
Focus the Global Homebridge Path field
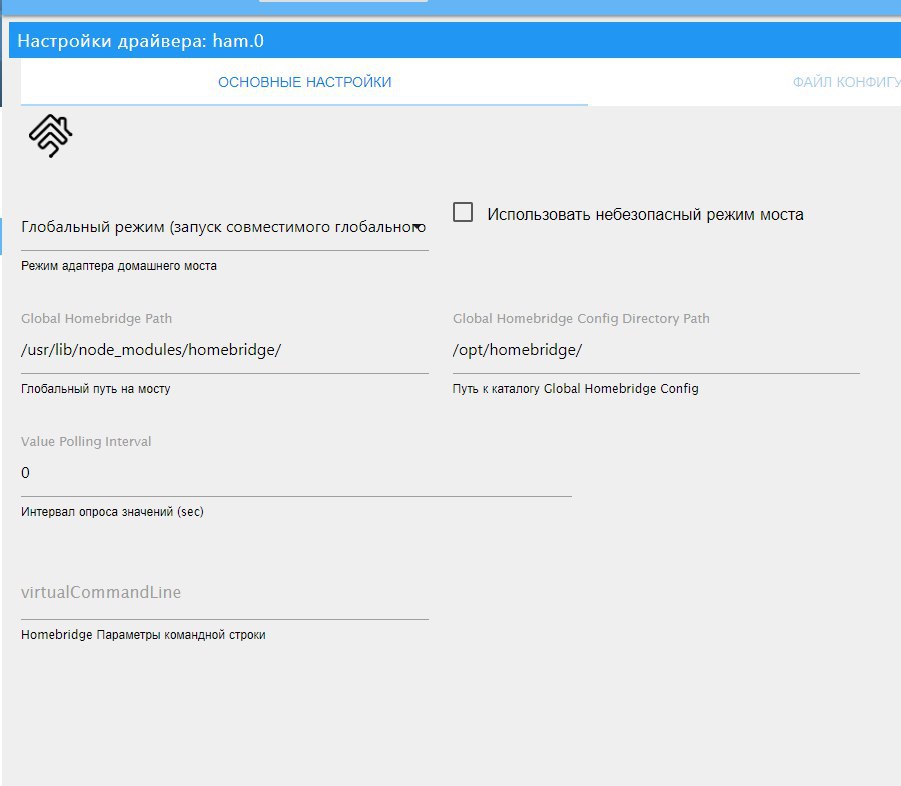(225, 350)
